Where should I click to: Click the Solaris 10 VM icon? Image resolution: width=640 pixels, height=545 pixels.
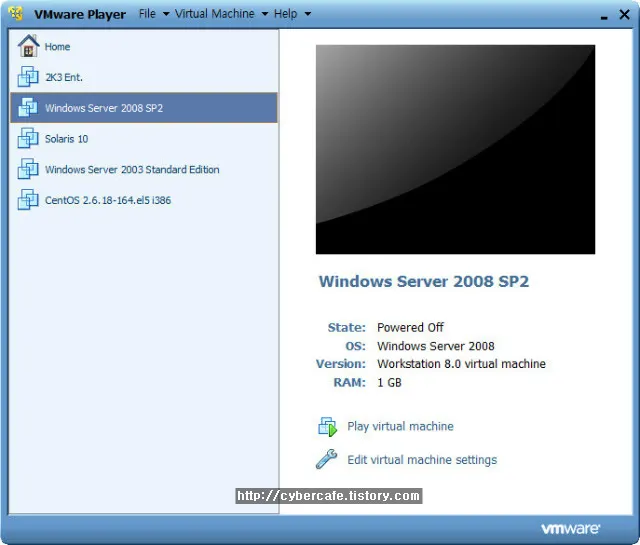click(28, 138)
